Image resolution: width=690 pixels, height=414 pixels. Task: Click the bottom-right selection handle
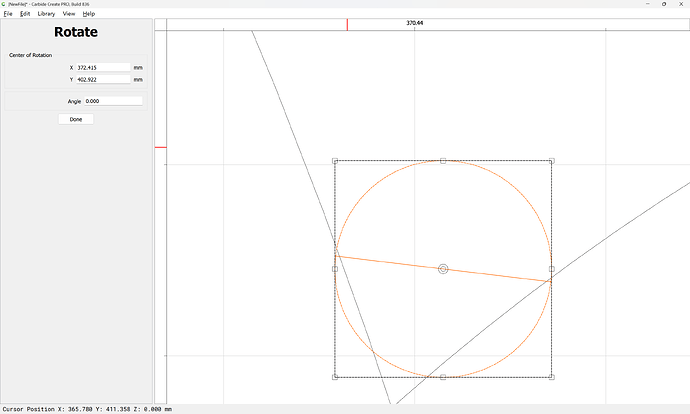point(551,377)
